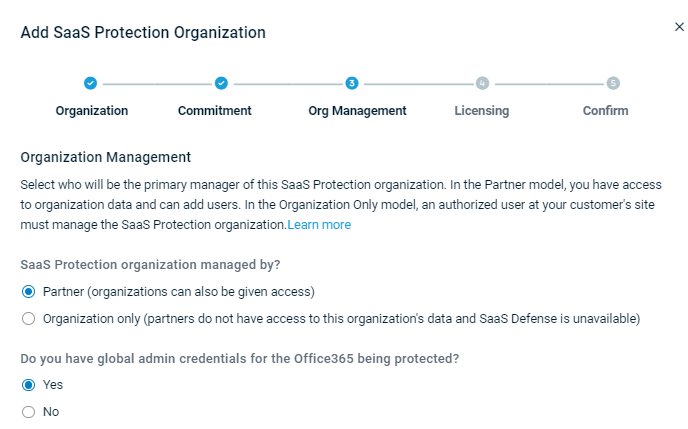
Task: Click the step 4 Licensing circle icon
Action: tap(482, 83)
